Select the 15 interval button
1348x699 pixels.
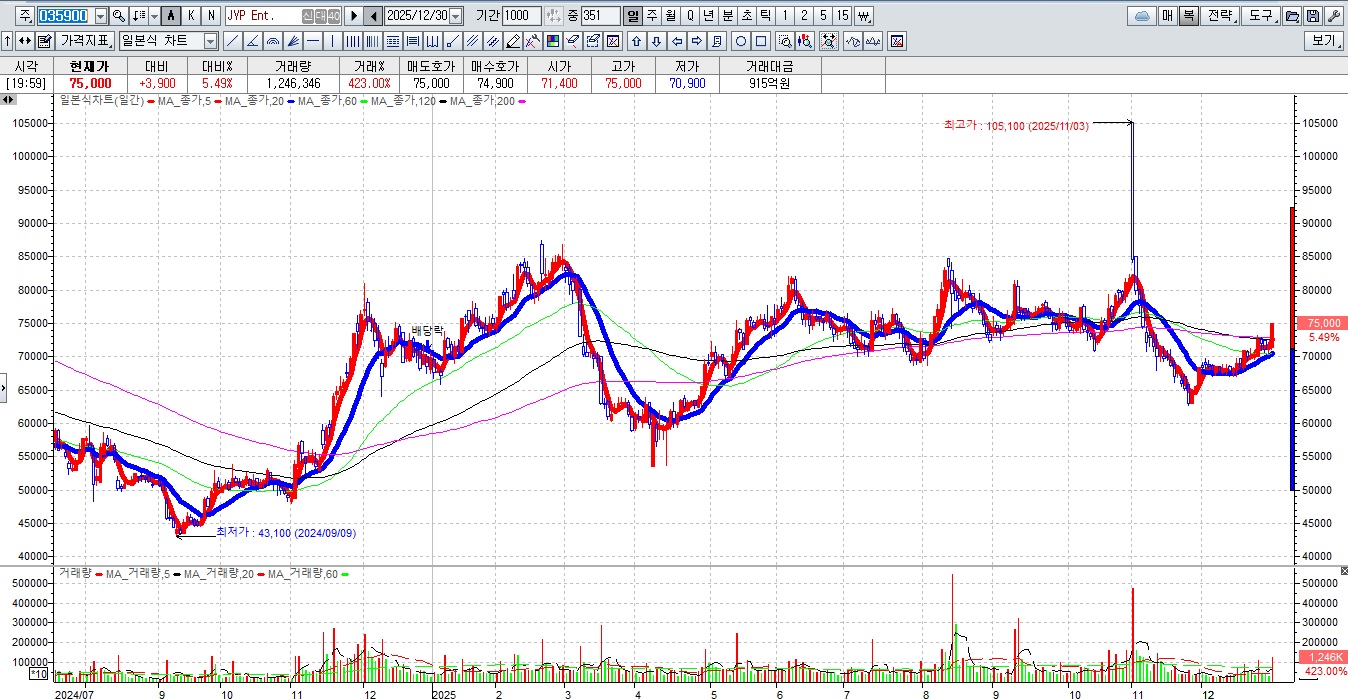[843, 16]
